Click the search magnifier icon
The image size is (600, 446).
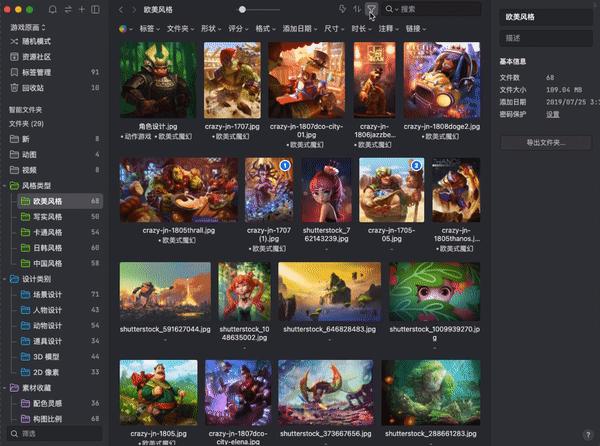(389, 9)
